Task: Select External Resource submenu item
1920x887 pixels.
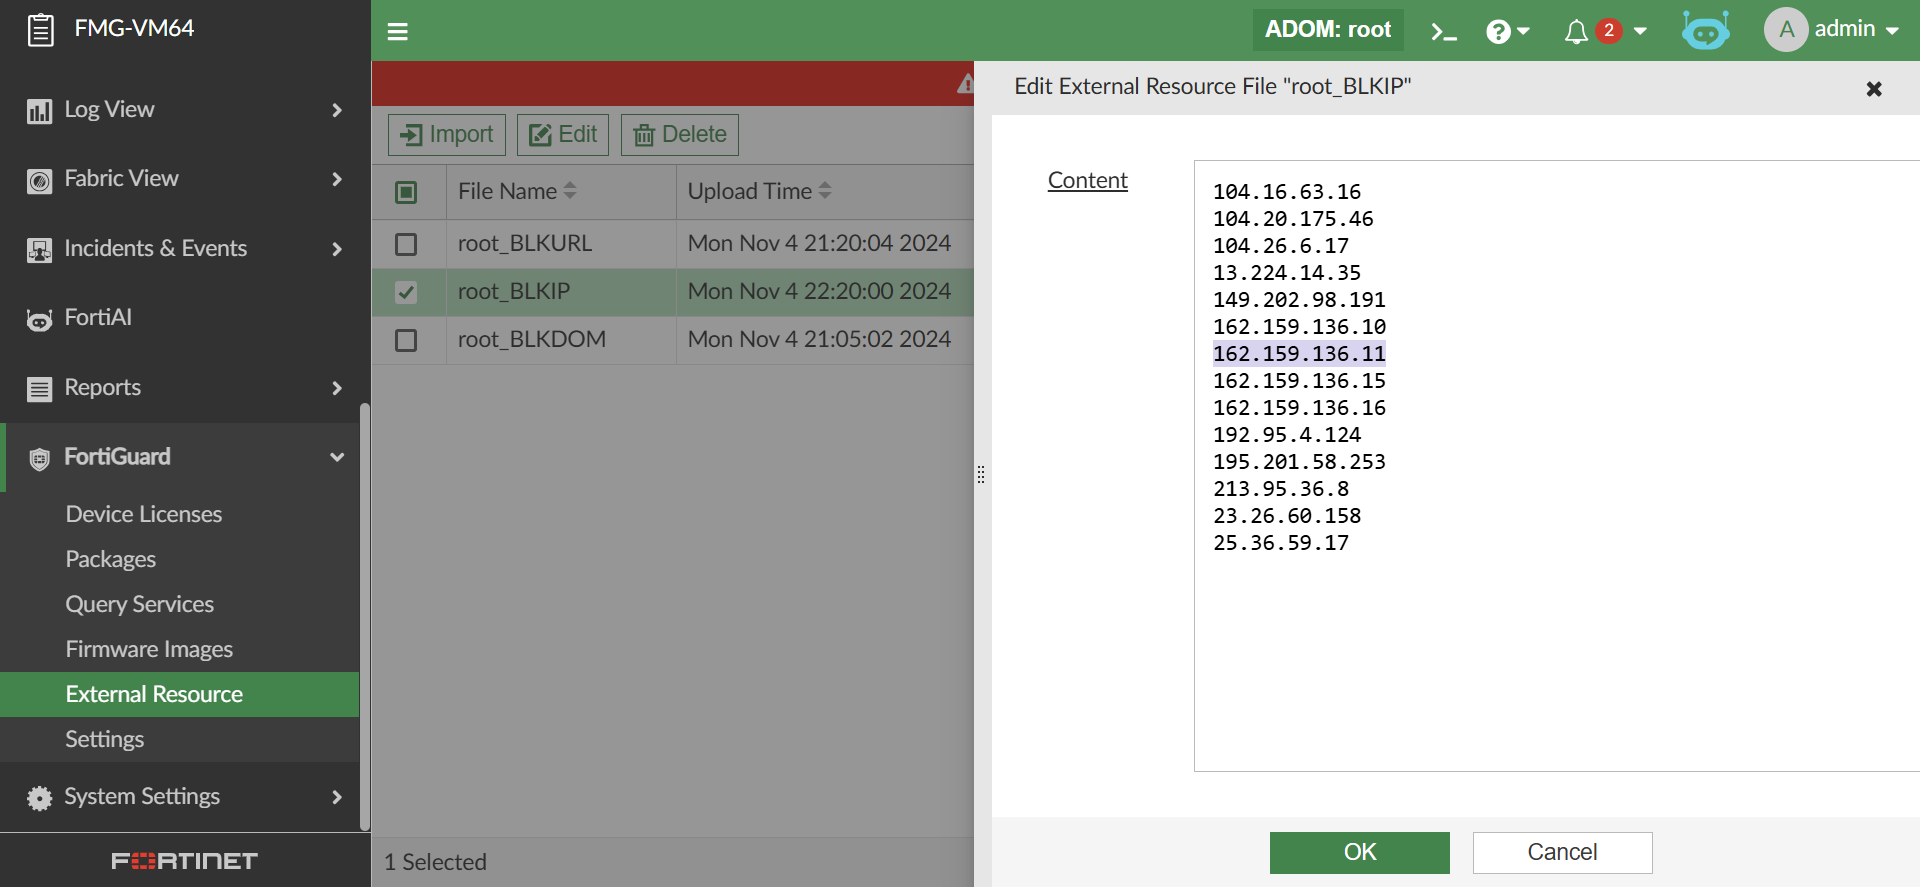Action: pos(179,694)
